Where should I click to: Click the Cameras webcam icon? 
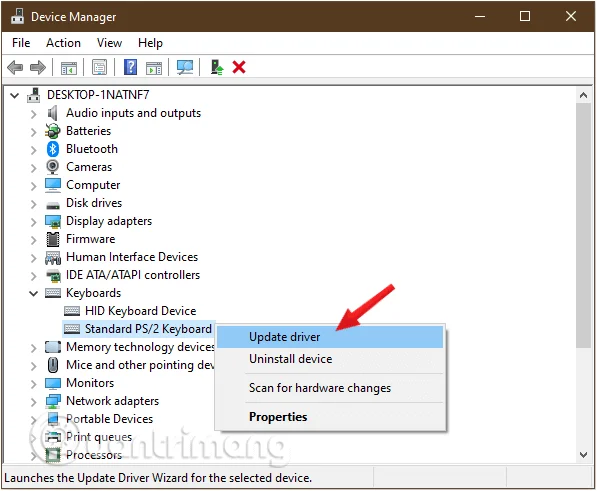coord(53,167)
